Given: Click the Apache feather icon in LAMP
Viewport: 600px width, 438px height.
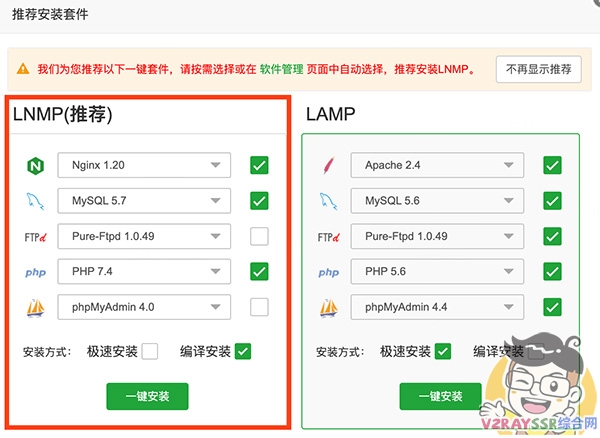Looking at the screenshot, I should (x=329, y=166).
